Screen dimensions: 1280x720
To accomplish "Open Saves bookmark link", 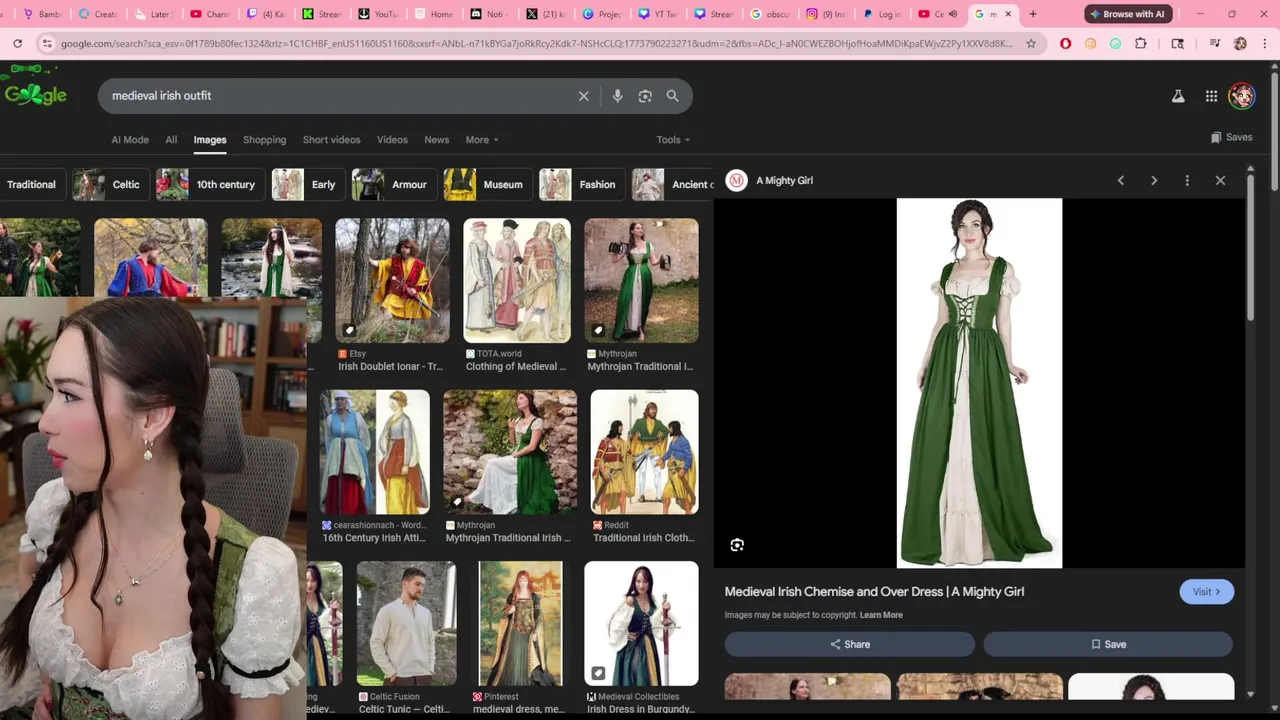I will (1231, 137).
